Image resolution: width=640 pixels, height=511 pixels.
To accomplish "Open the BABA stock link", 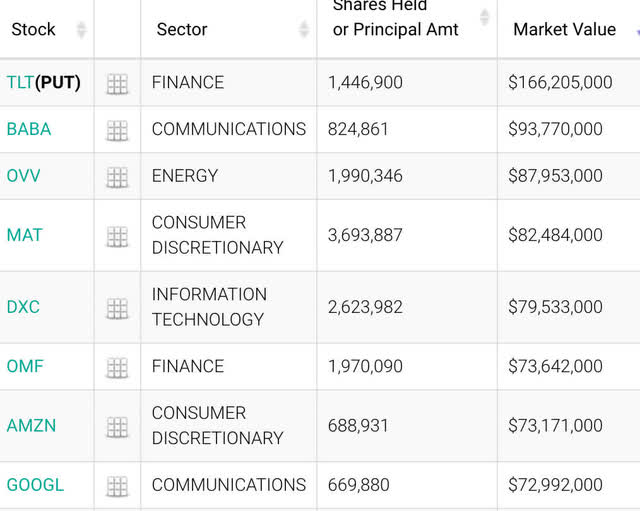I will [28, 129].
